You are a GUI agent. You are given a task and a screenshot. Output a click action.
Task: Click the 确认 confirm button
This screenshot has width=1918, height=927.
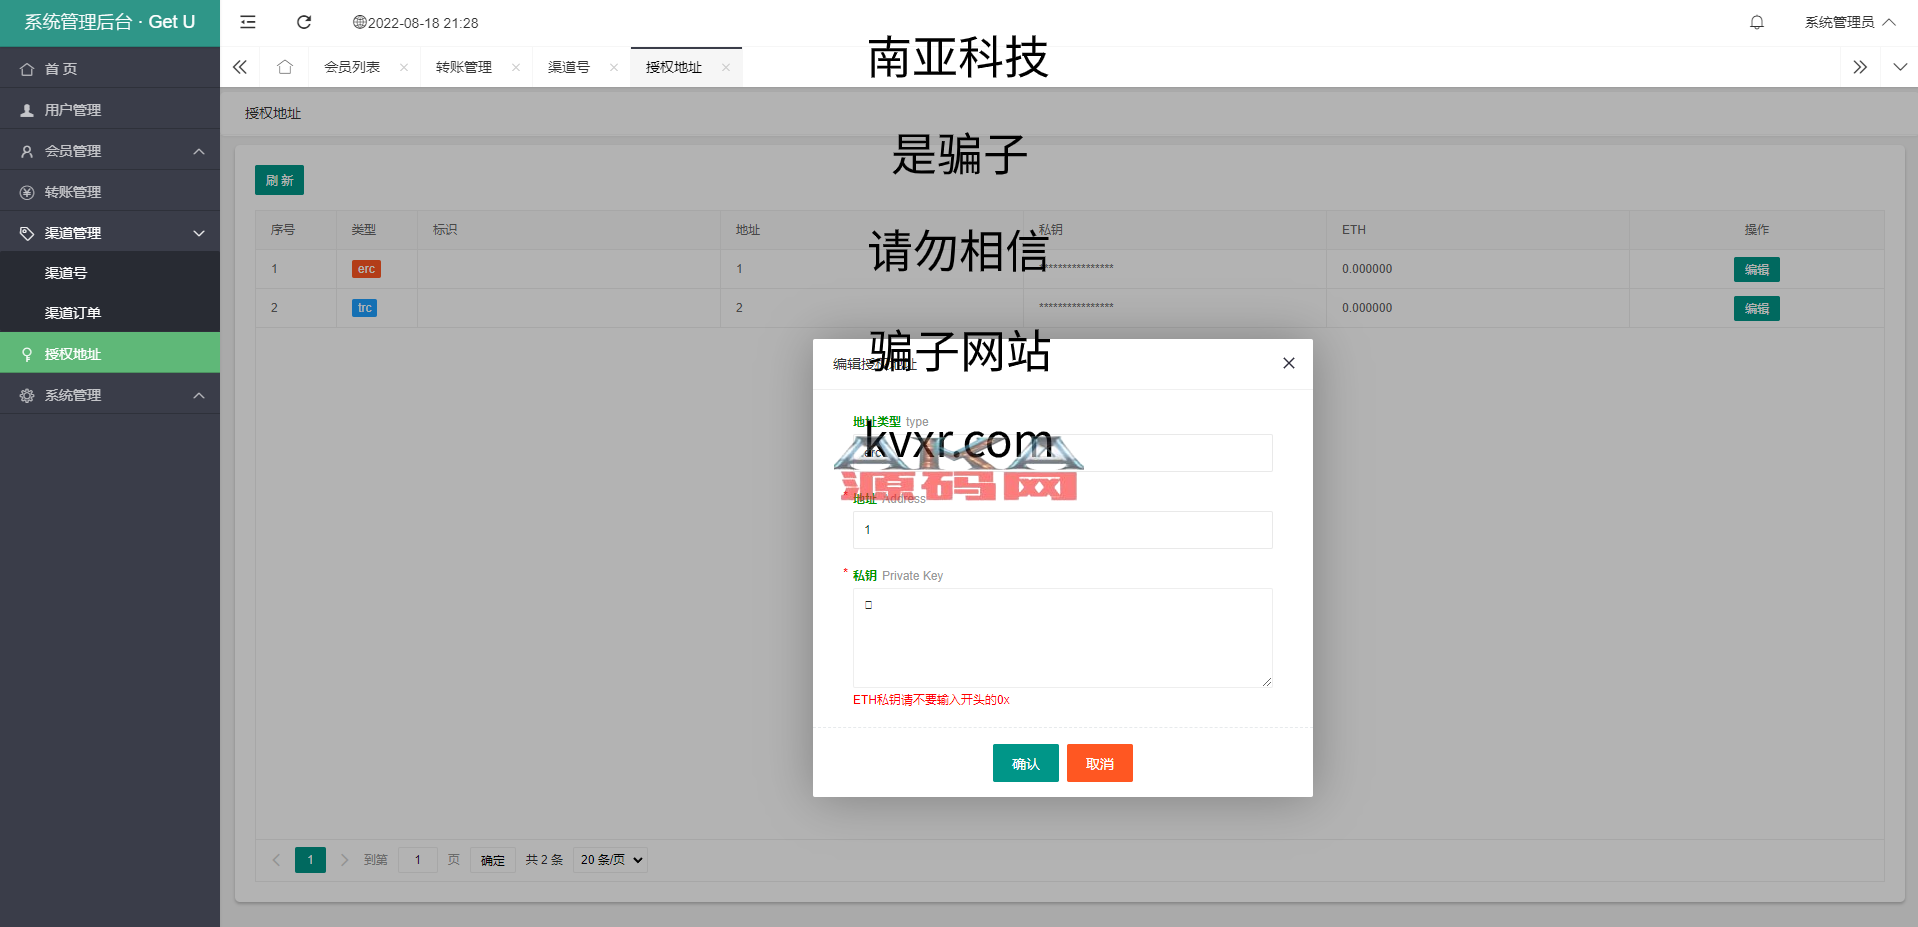(1025, 763)
